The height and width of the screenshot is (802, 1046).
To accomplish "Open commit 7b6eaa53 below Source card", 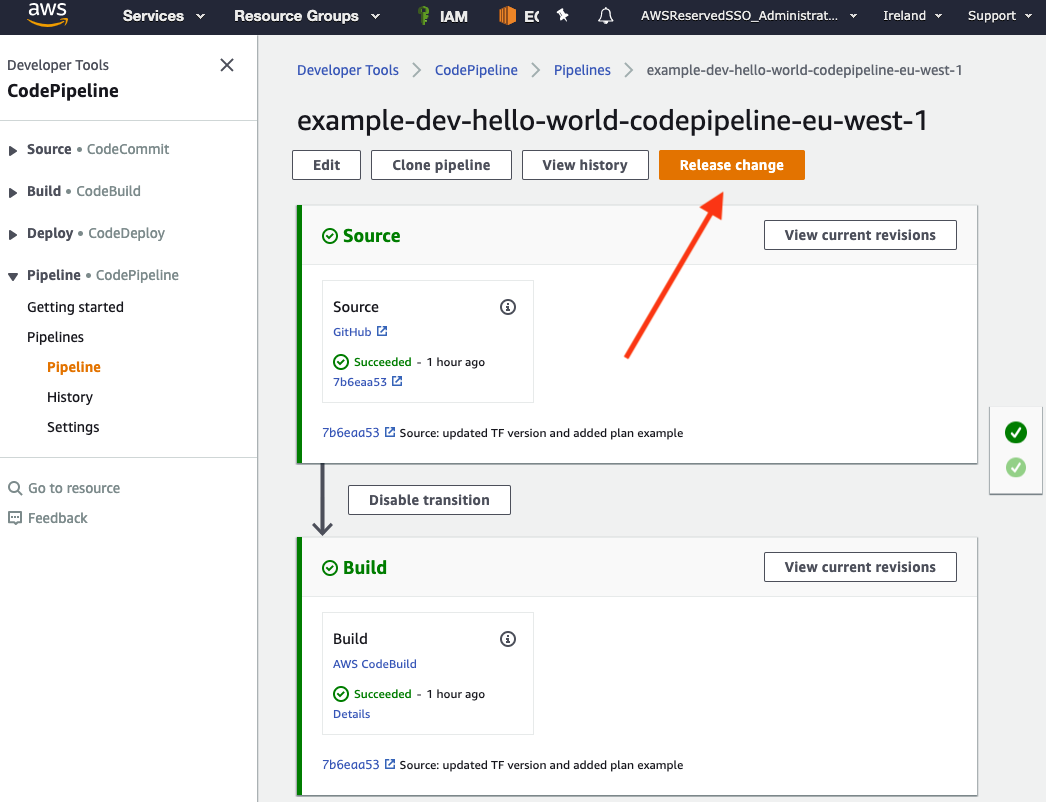I will [350, 432].
